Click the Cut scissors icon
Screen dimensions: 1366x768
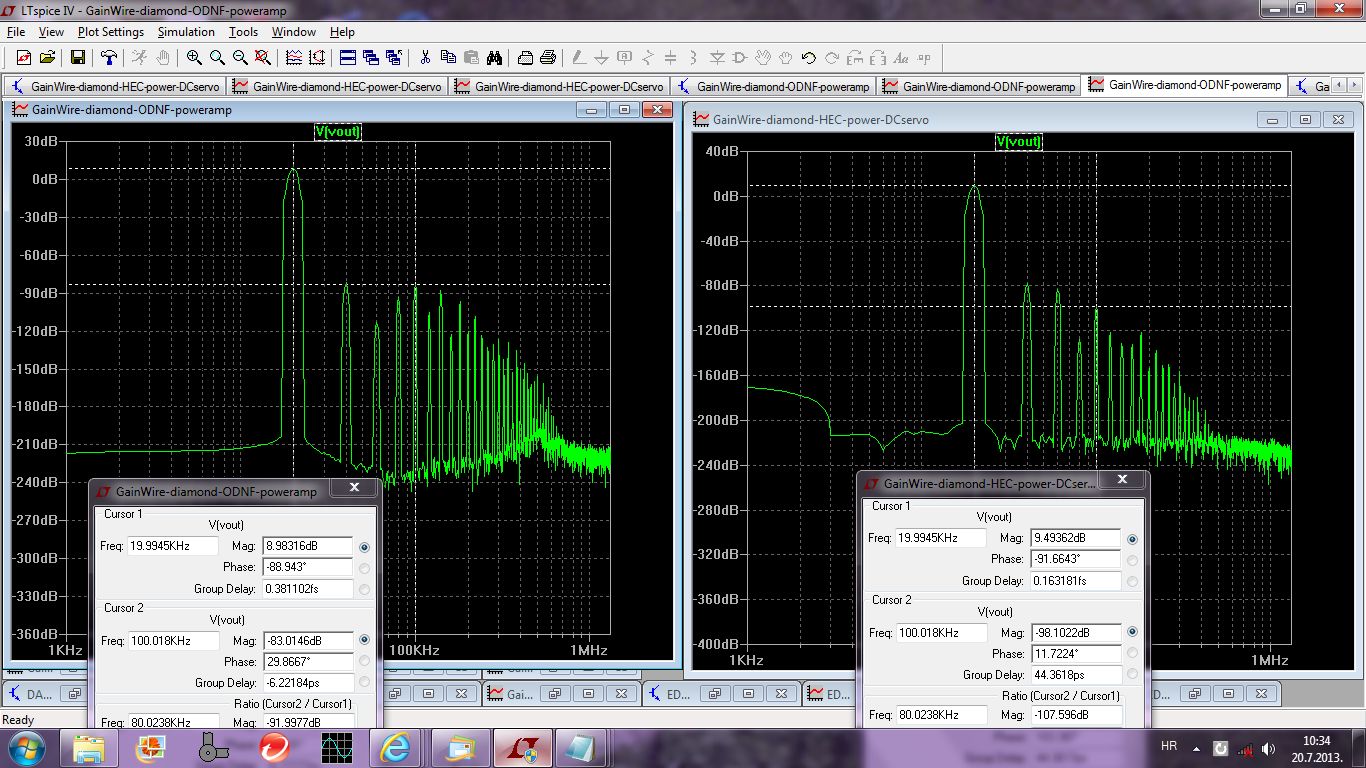(x=425, y=58)
